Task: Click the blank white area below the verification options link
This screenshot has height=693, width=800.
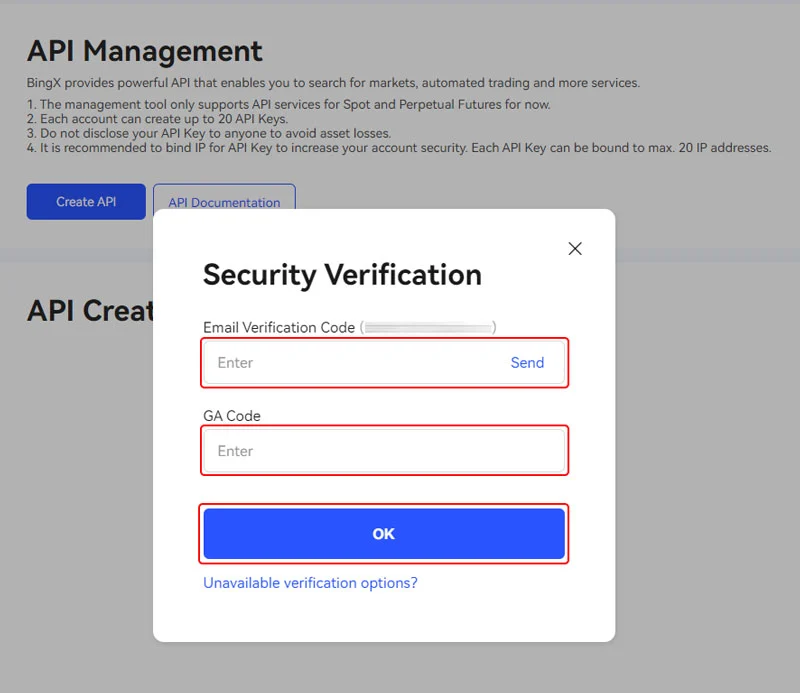Action: [384, 618]
